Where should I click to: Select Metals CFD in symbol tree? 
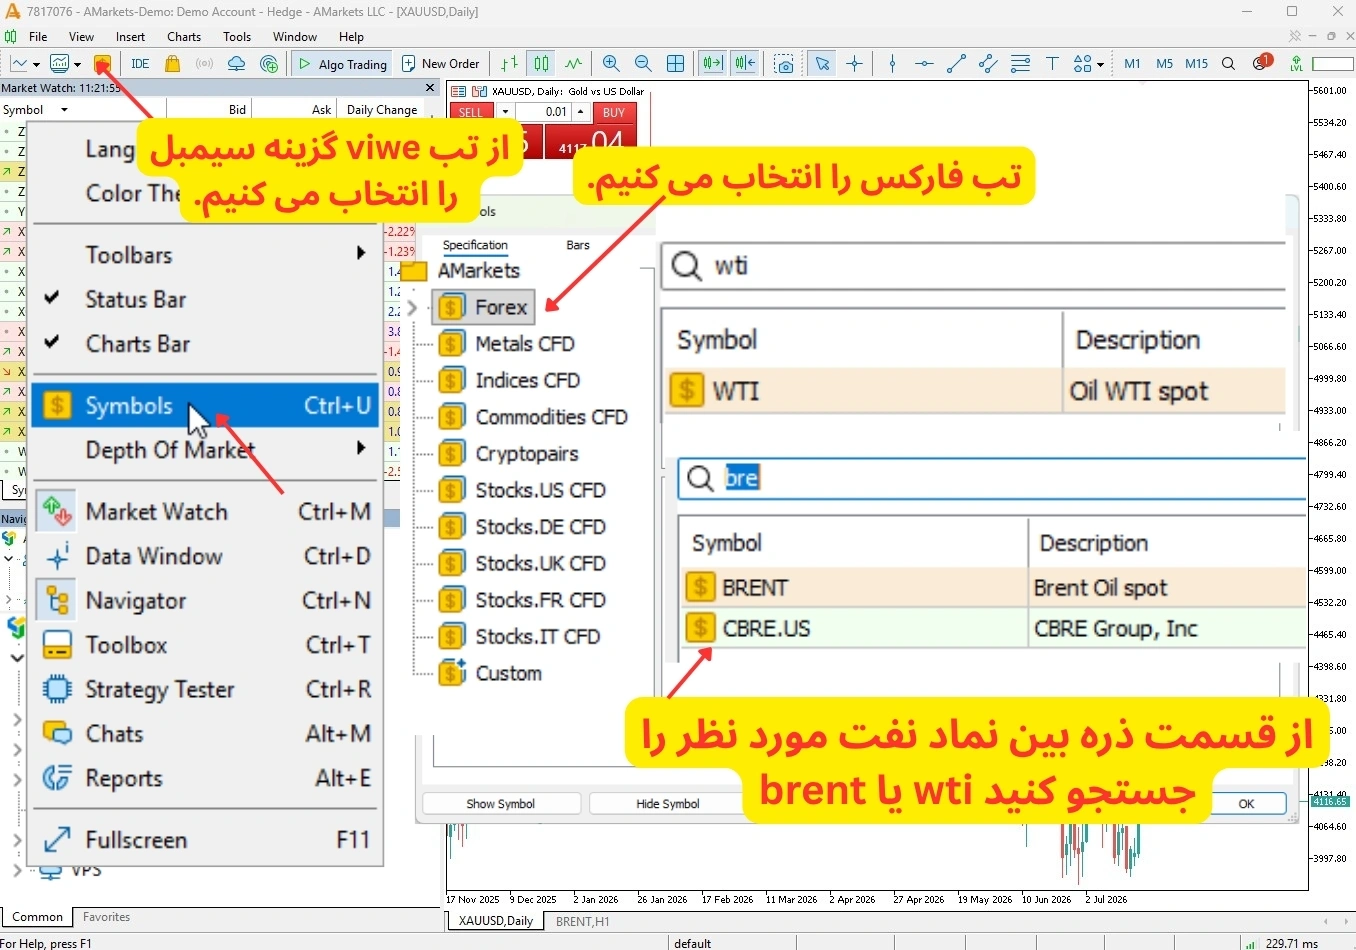(x=524, y=343)
